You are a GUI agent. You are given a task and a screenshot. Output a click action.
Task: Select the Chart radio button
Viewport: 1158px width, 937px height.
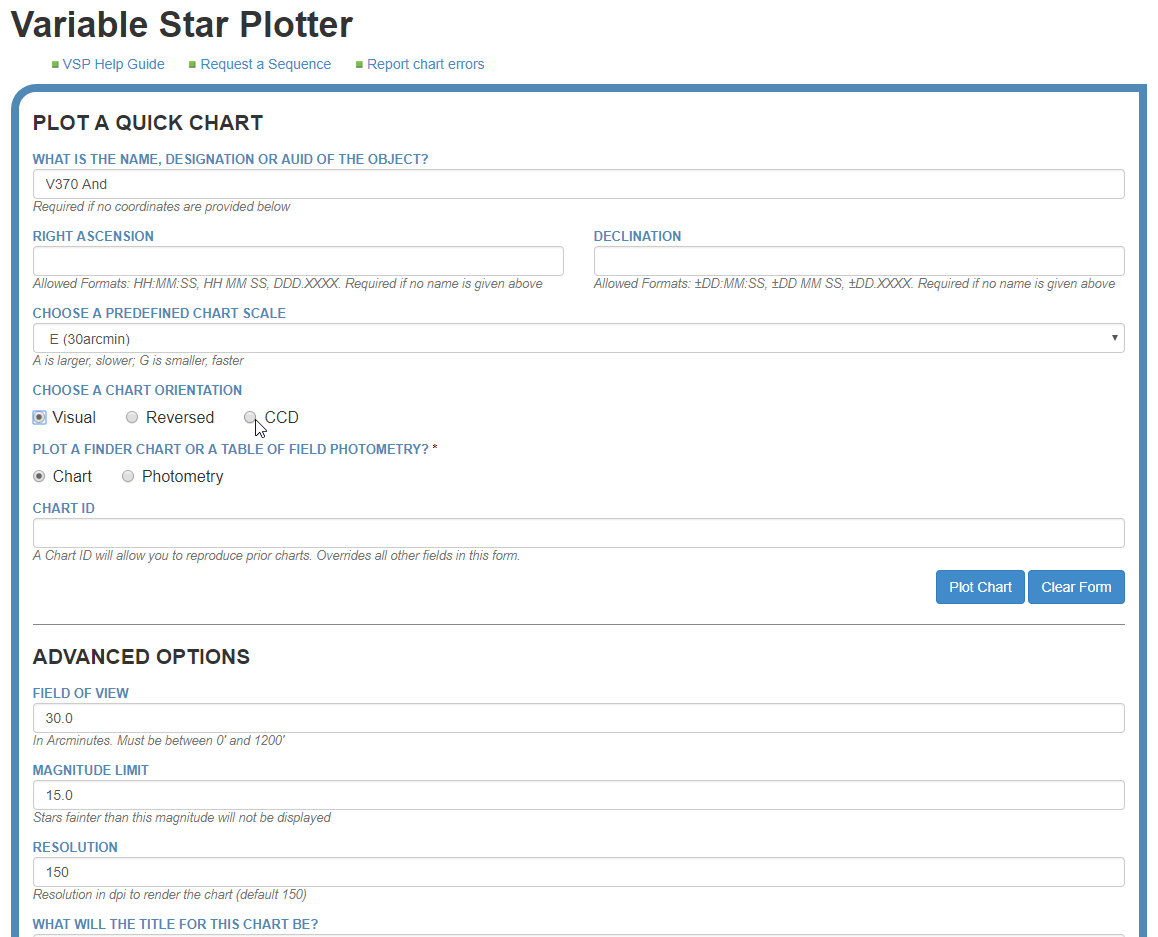(39, 476)
